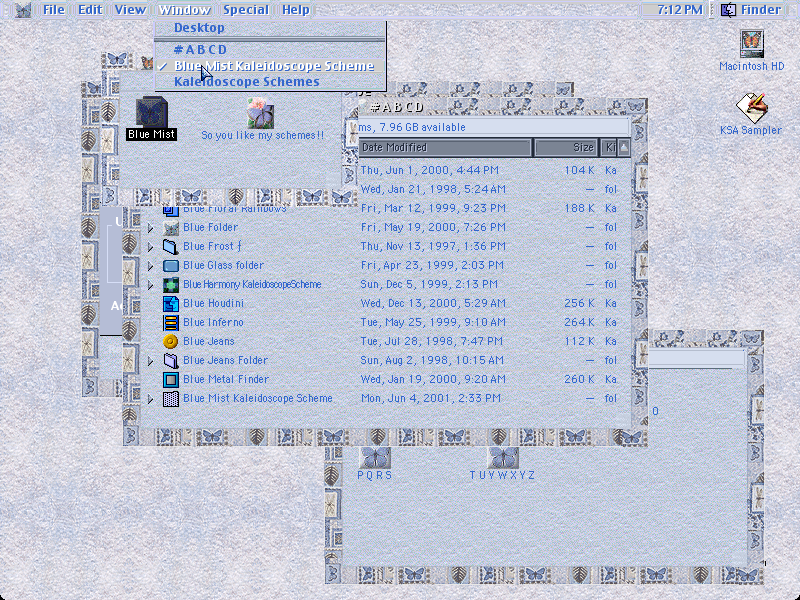800x600 pixels.
Task: Click the '256 K' size value
Action: [579, 304]
